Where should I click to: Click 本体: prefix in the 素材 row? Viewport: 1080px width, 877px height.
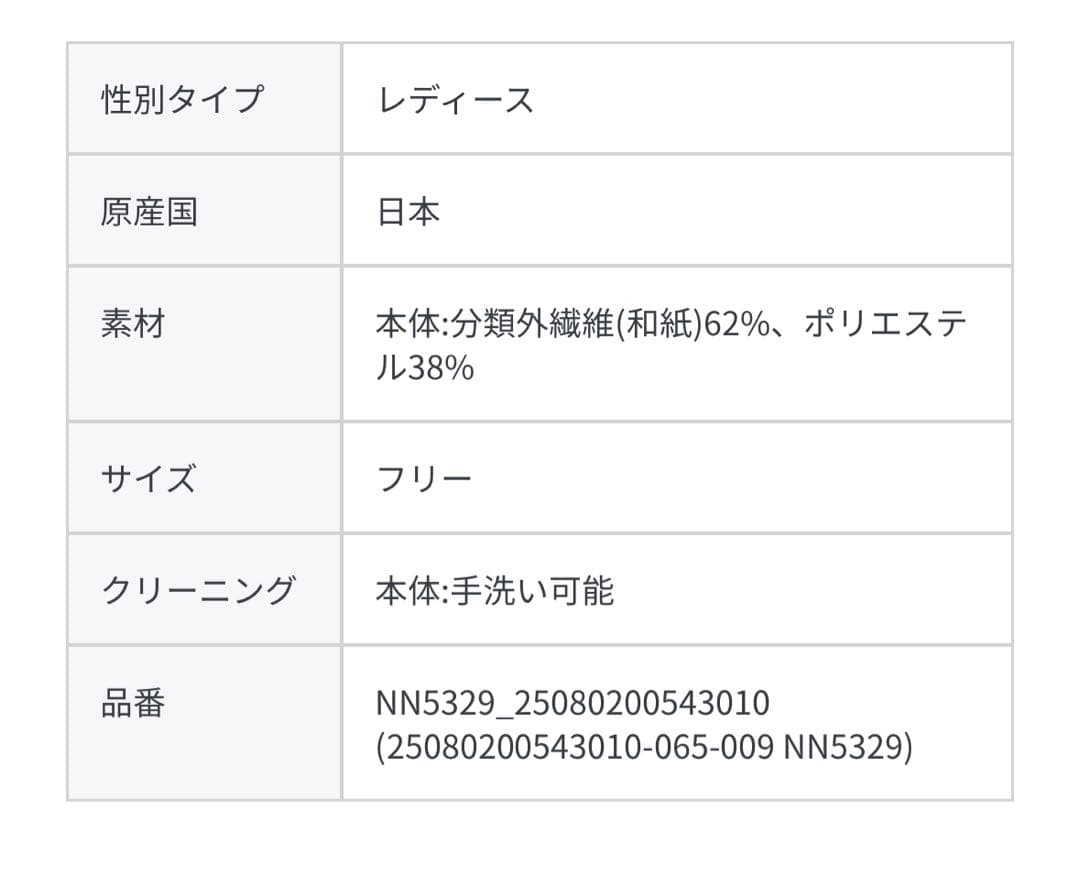[x=411, y=326]
